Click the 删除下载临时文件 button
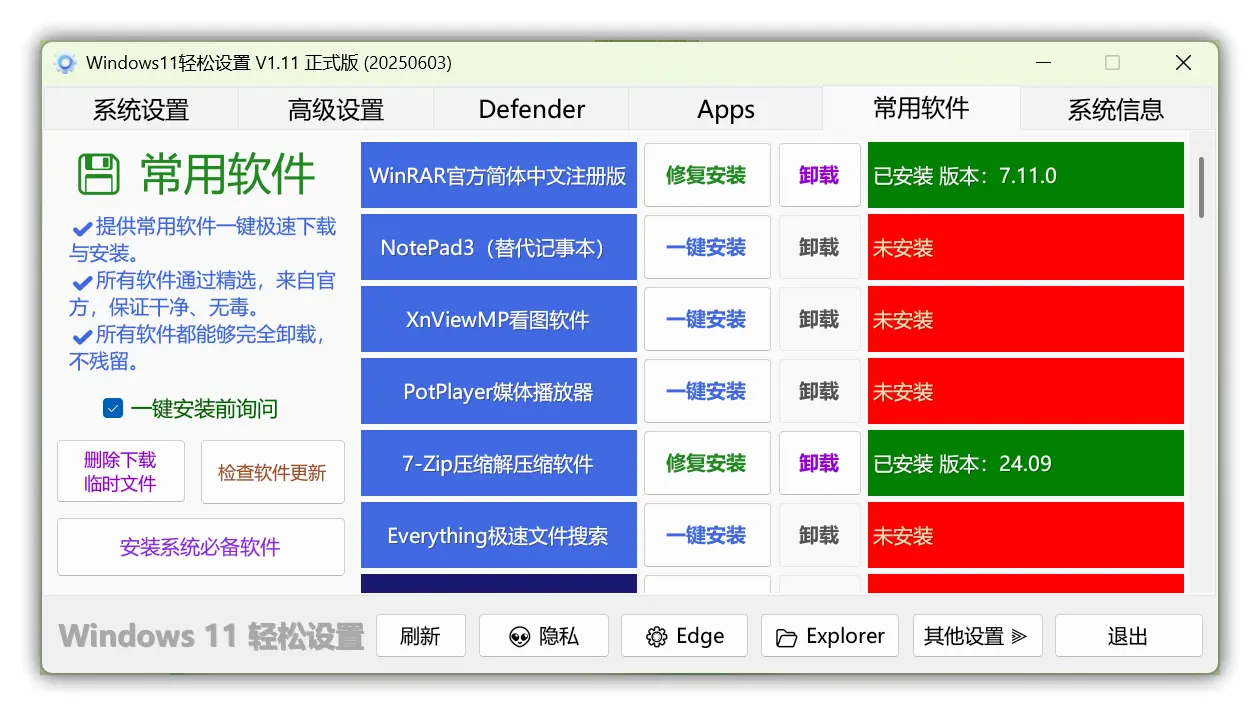 tap(121, 471)
